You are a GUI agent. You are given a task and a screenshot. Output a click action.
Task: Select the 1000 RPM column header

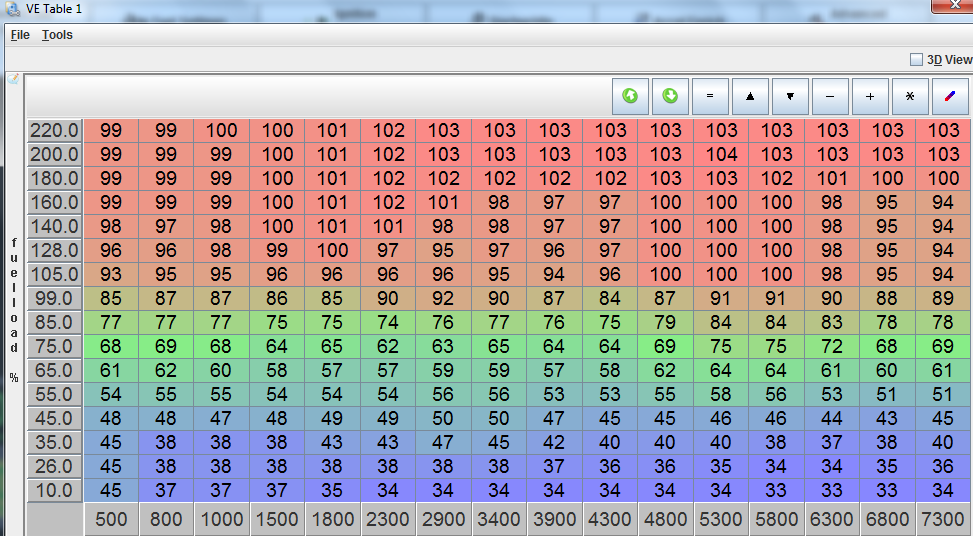point(222,519)
